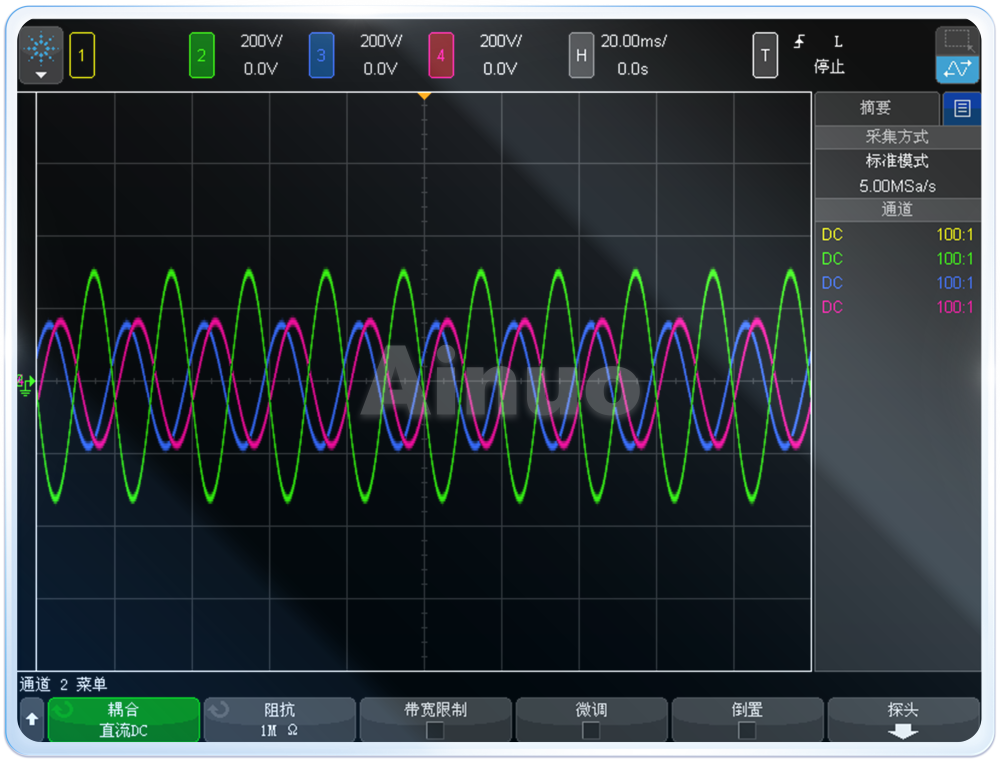The height and width of the screenshot is (760, 1000).
Task: Open the Keysight logo main menu
Action: tap(41, 55)
